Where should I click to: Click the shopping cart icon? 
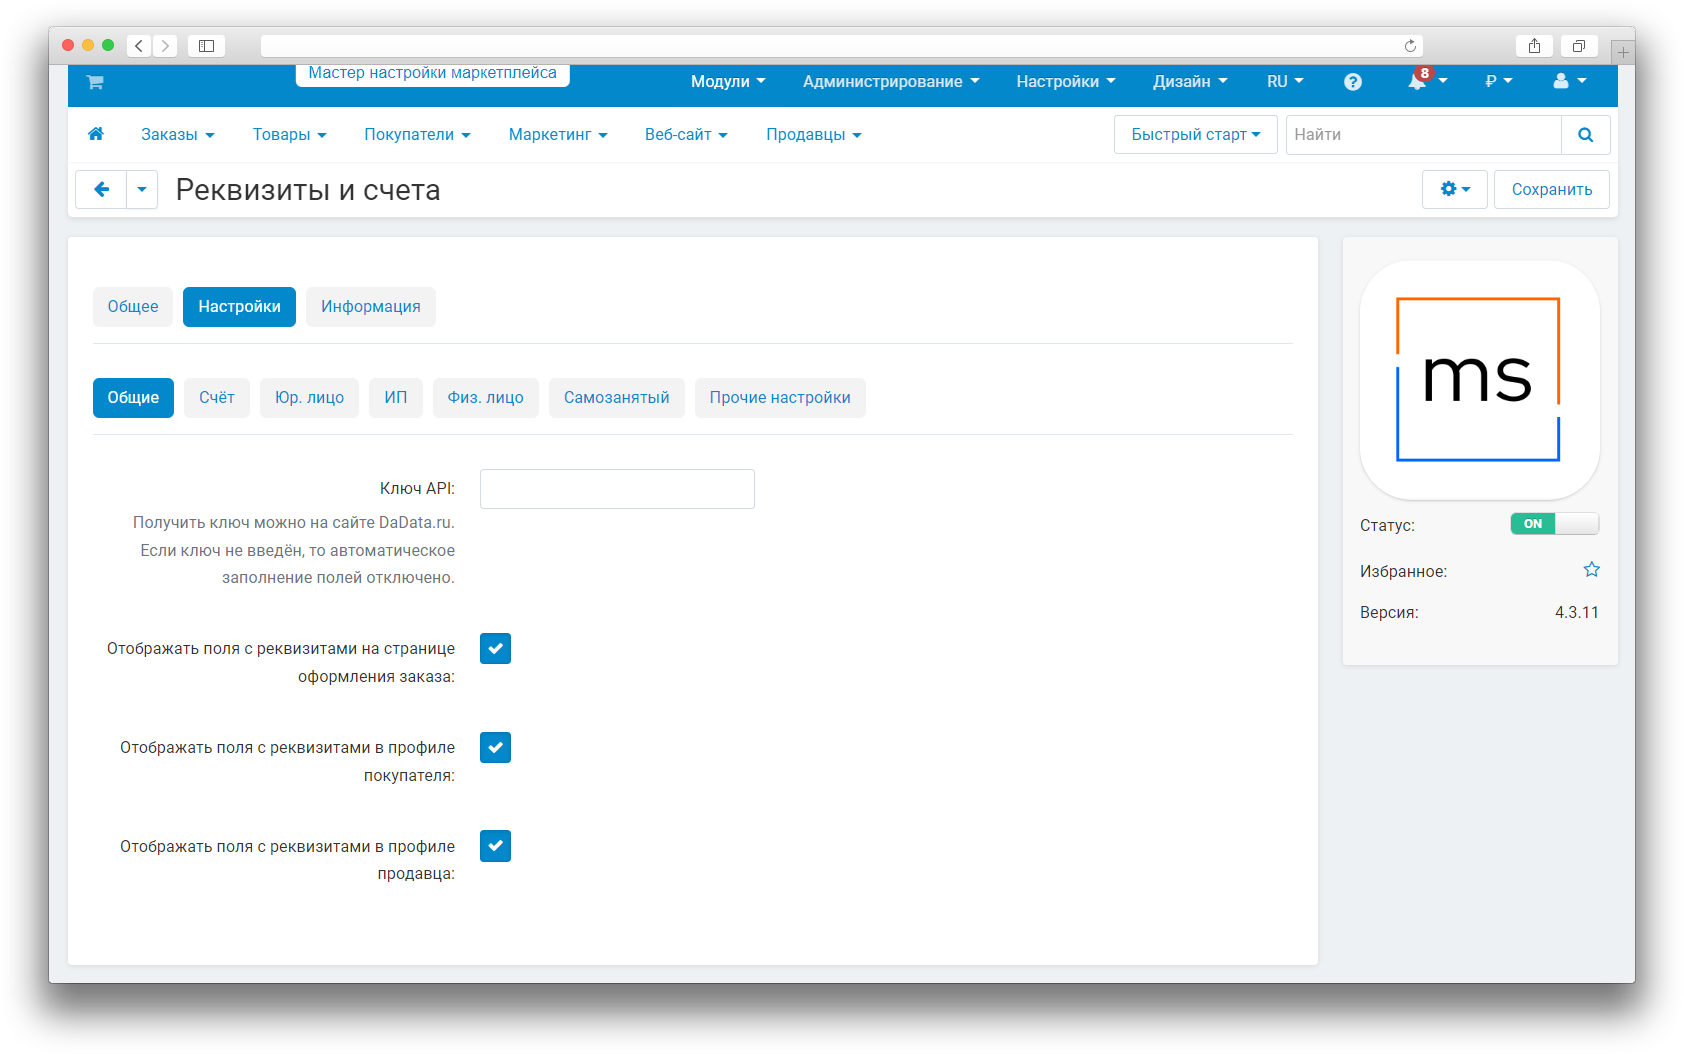point(95,82)
